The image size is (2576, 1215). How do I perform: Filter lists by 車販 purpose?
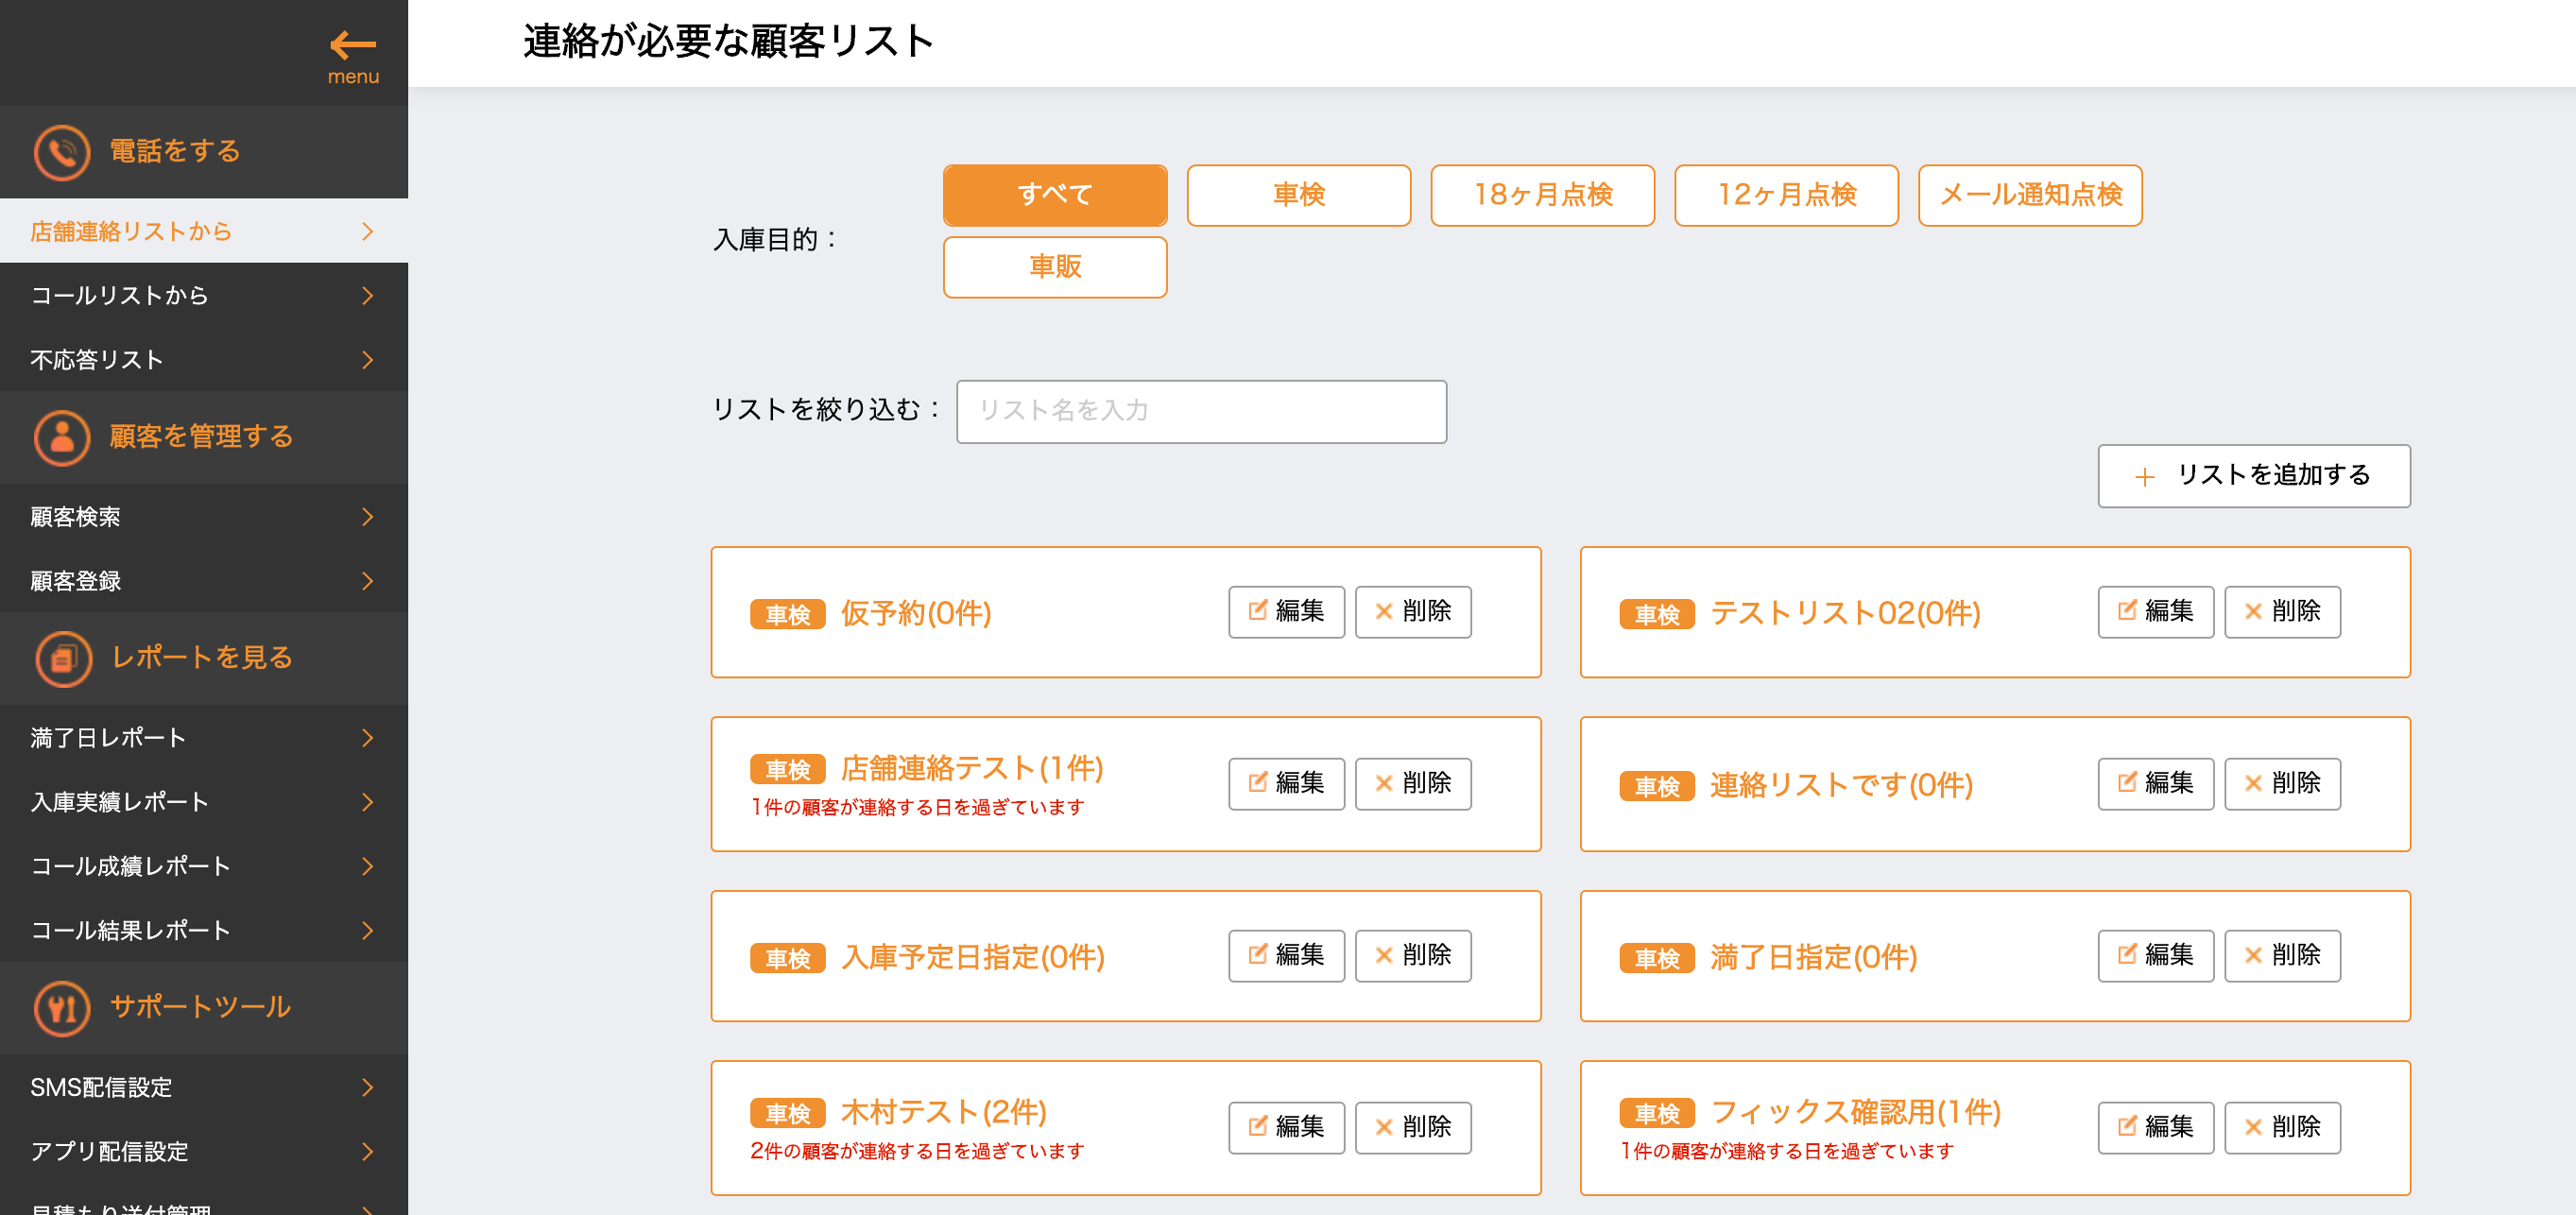[x=1054, y=267]
